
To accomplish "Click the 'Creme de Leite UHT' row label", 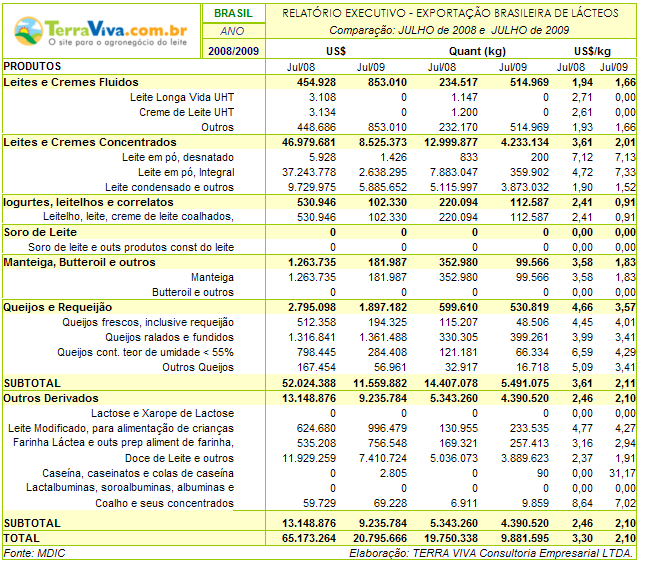I will point(186,112).
